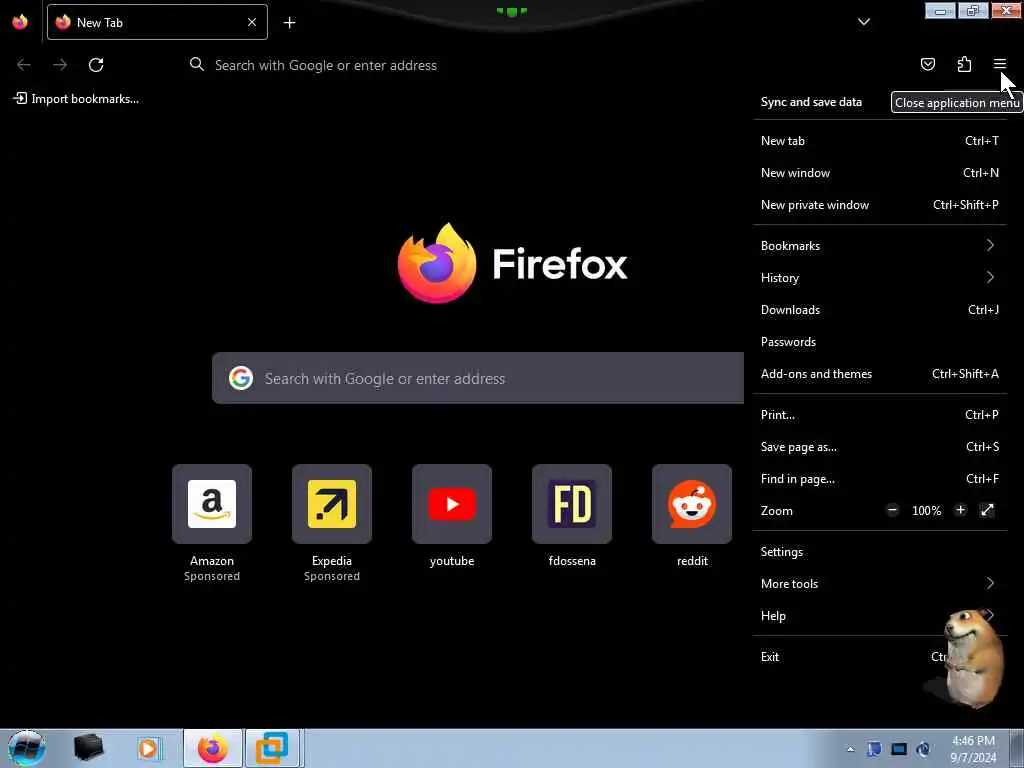Show hidden tray icons arrow

pos(850,749)
